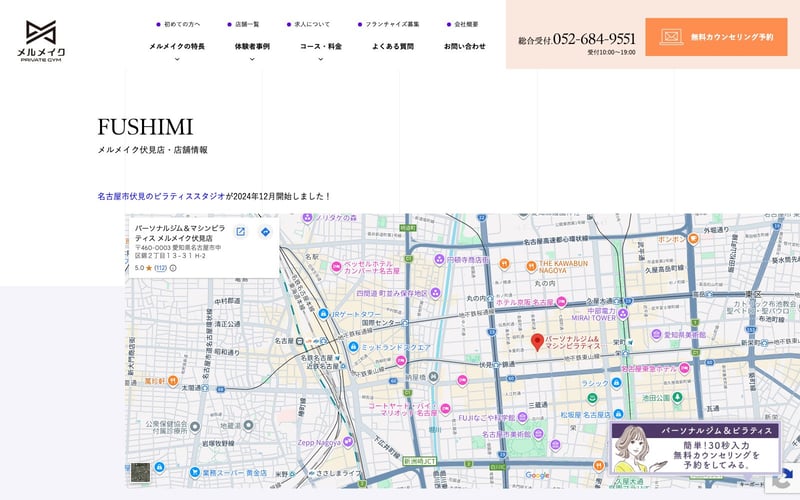
Task: Select ボンボン cafe marker
Action: coord(693,238)
